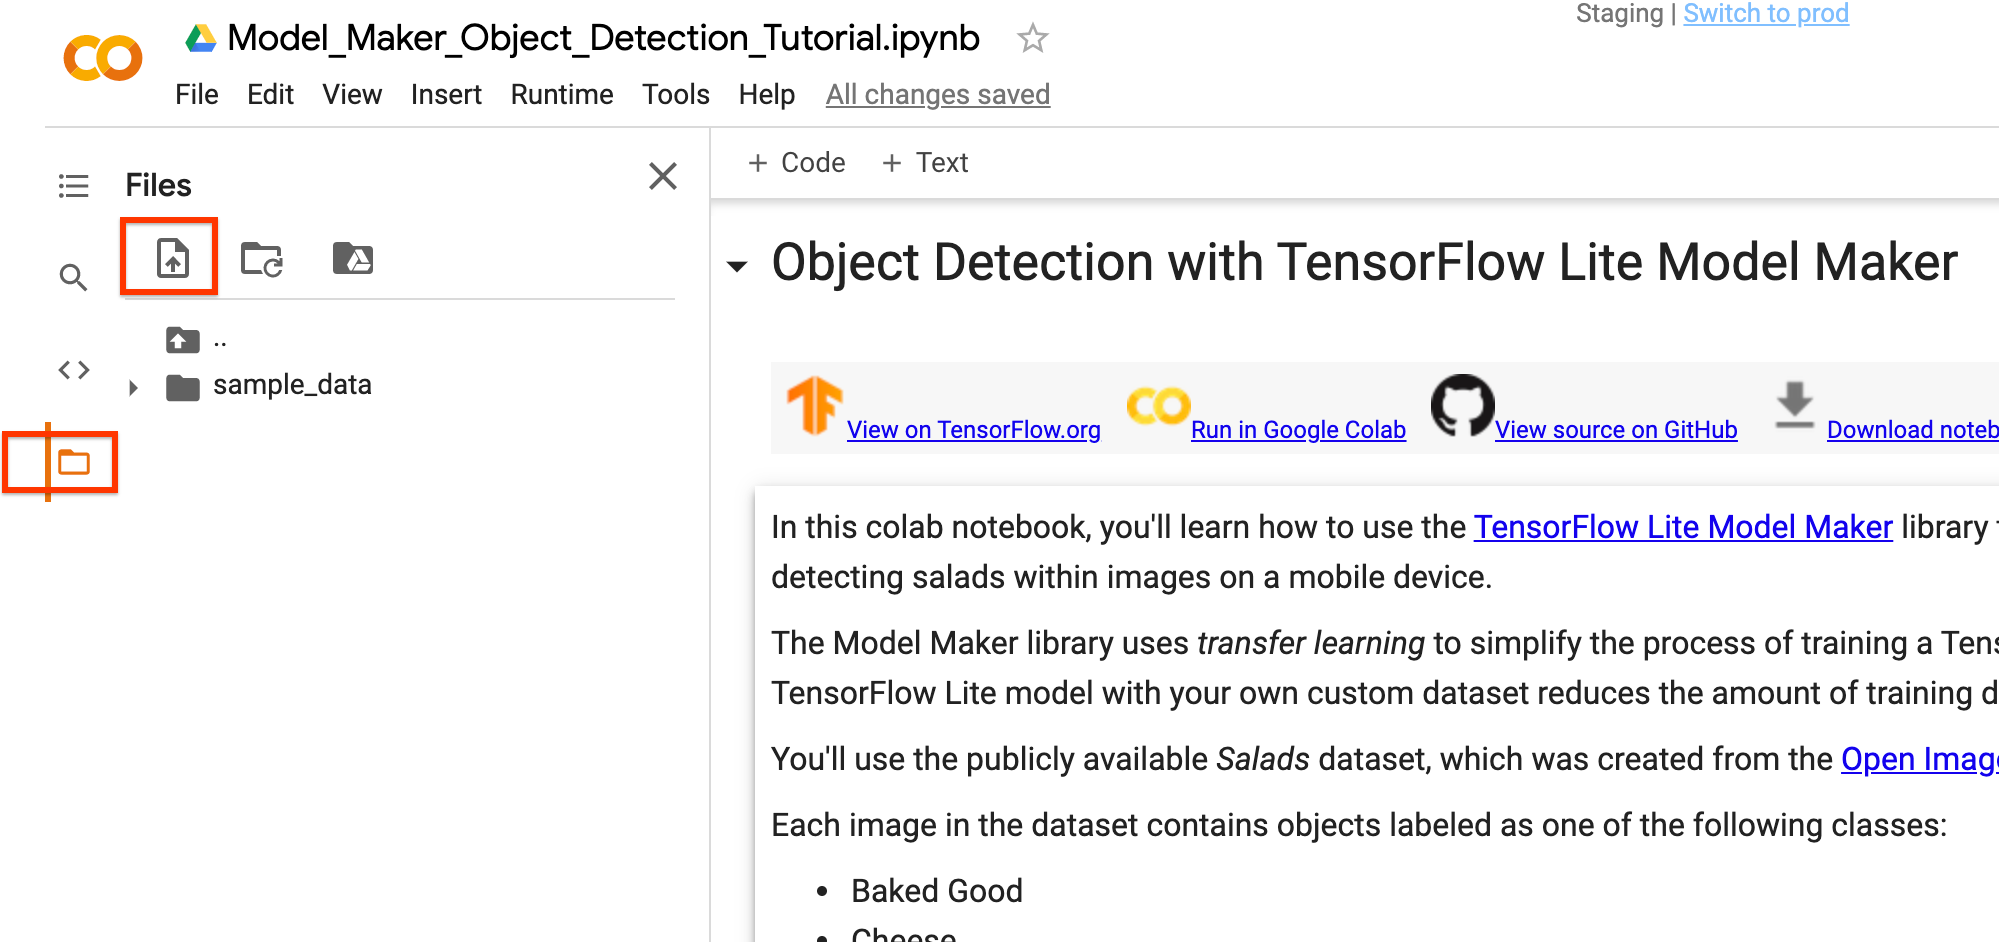Open the search sidebar icon
This screenshot has width=2001, height=946.
(73, 277)
